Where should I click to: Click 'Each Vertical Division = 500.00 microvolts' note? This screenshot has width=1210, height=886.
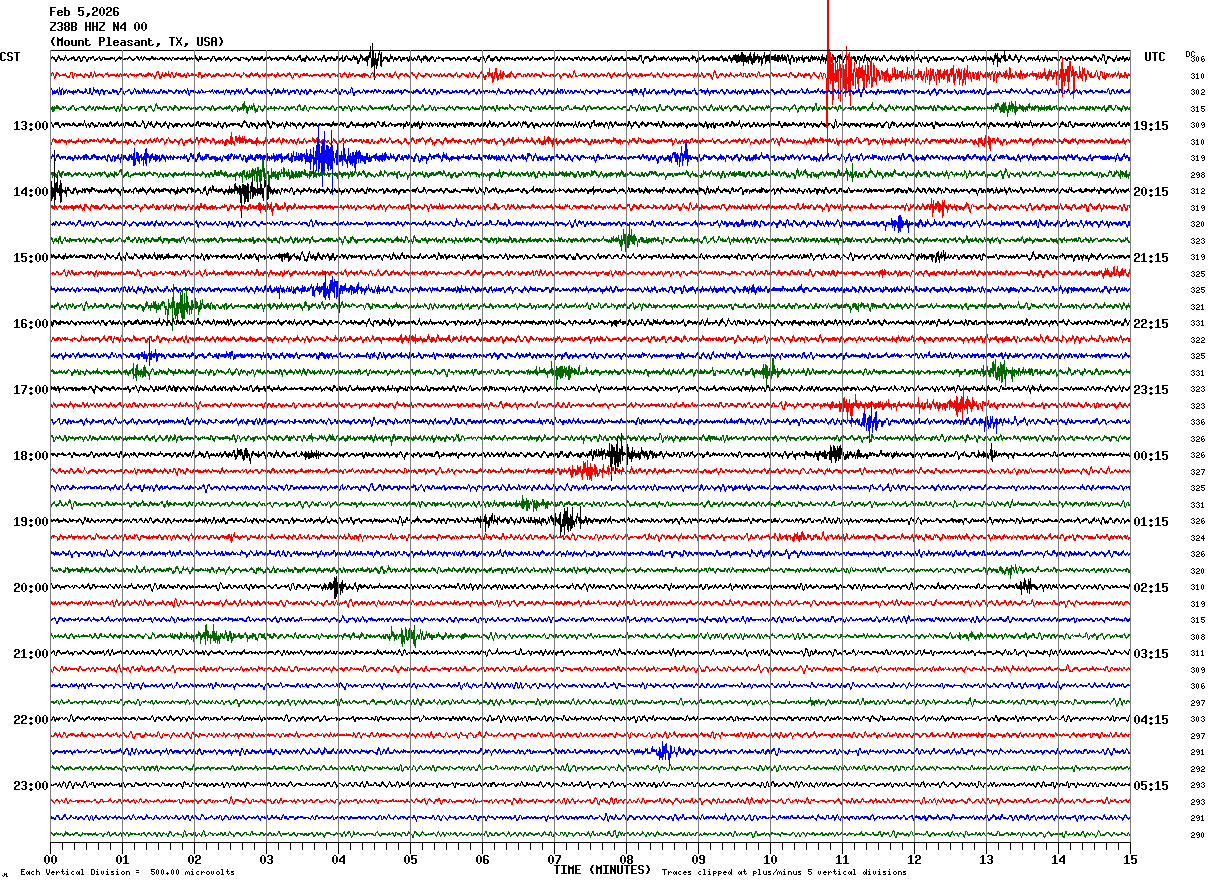click(x=128, y=873)
